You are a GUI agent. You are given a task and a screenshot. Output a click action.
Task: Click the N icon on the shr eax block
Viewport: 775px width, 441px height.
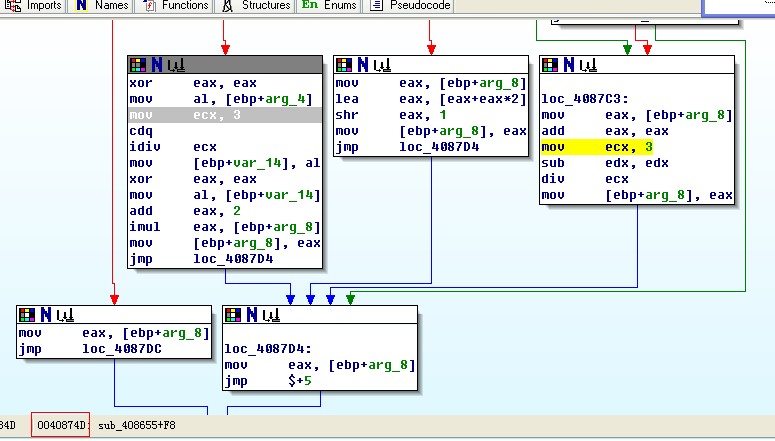pos(361,65)
